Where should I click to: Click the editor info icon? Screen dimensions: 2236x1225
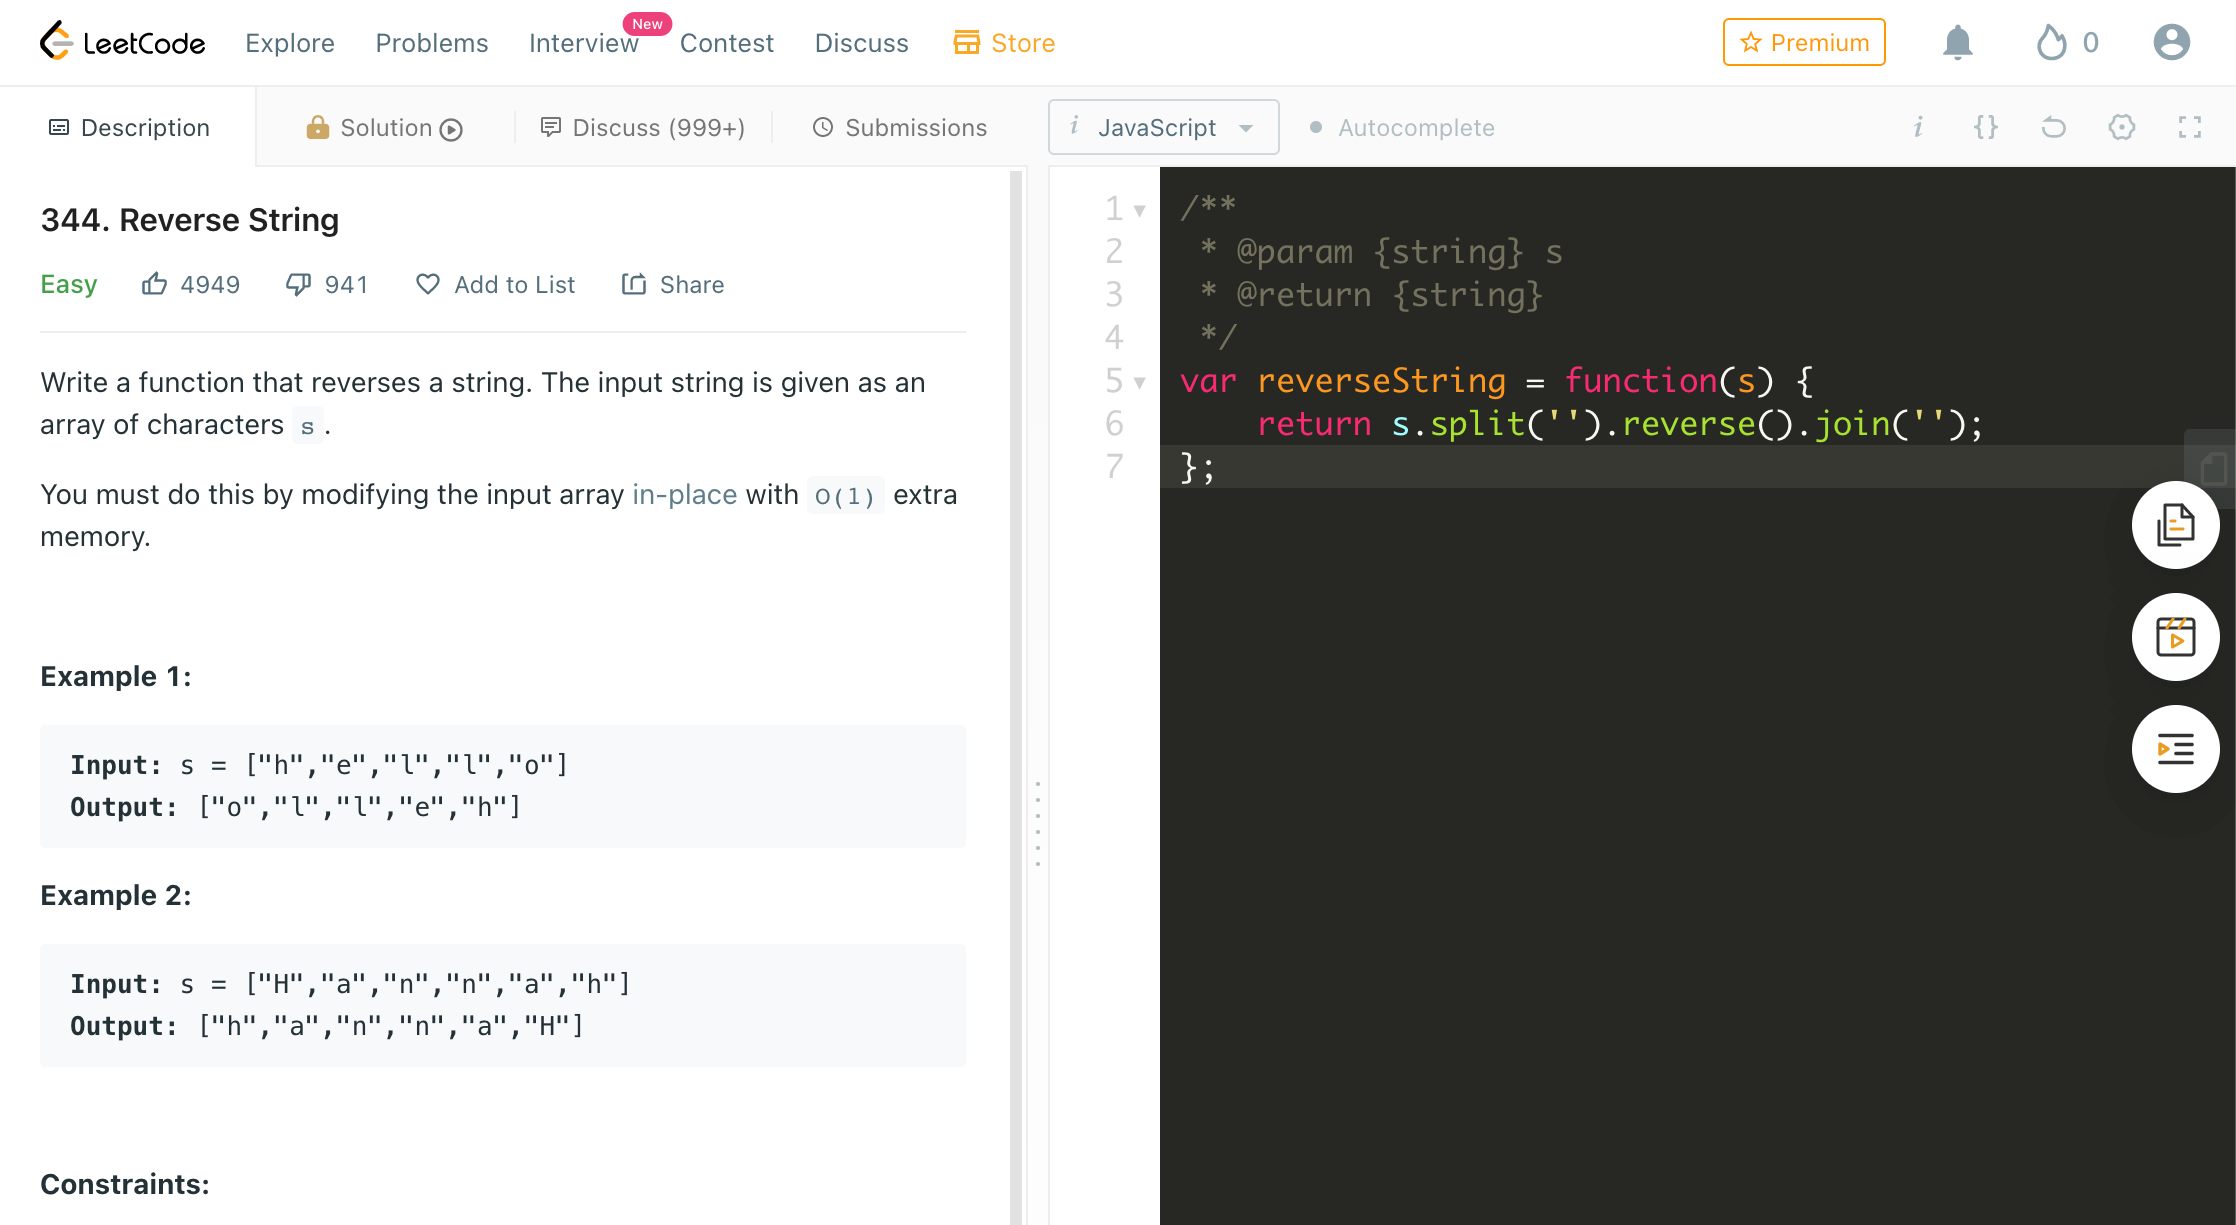click(x=1918, y=127)
